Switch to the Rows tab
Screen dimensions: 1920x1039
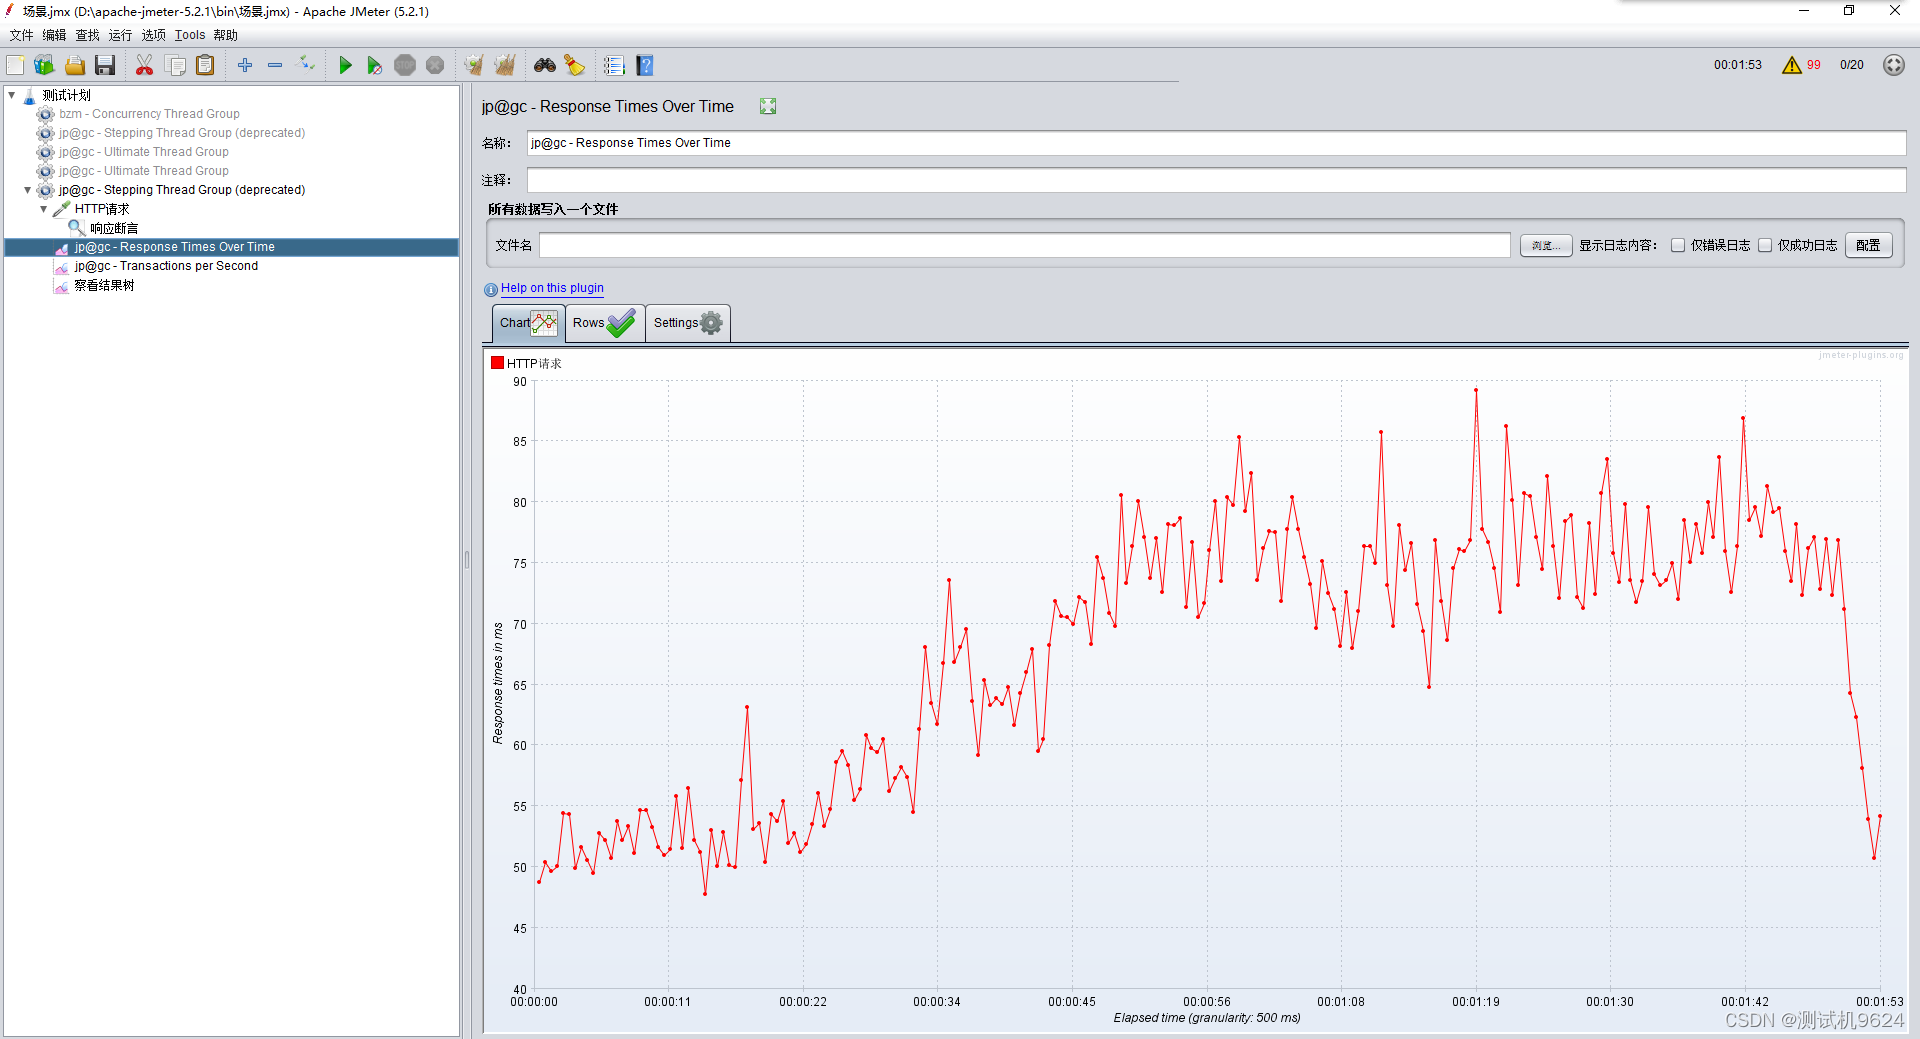click(x=605, y=323)
